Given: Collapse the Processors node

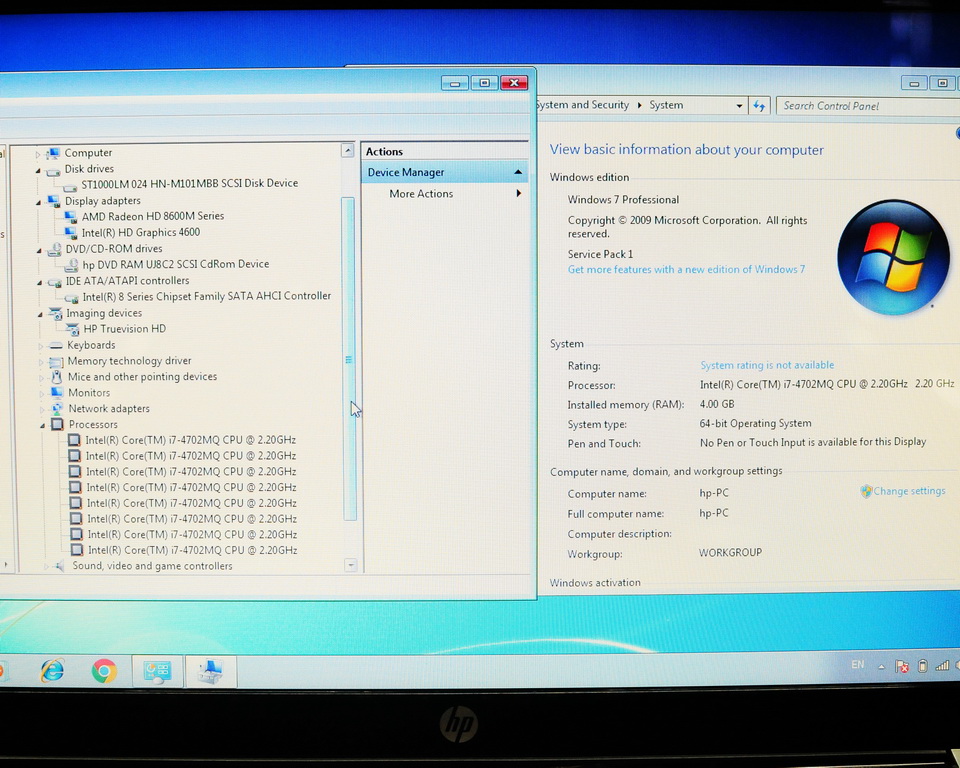Looking at the screenshot, I should 43,426.
